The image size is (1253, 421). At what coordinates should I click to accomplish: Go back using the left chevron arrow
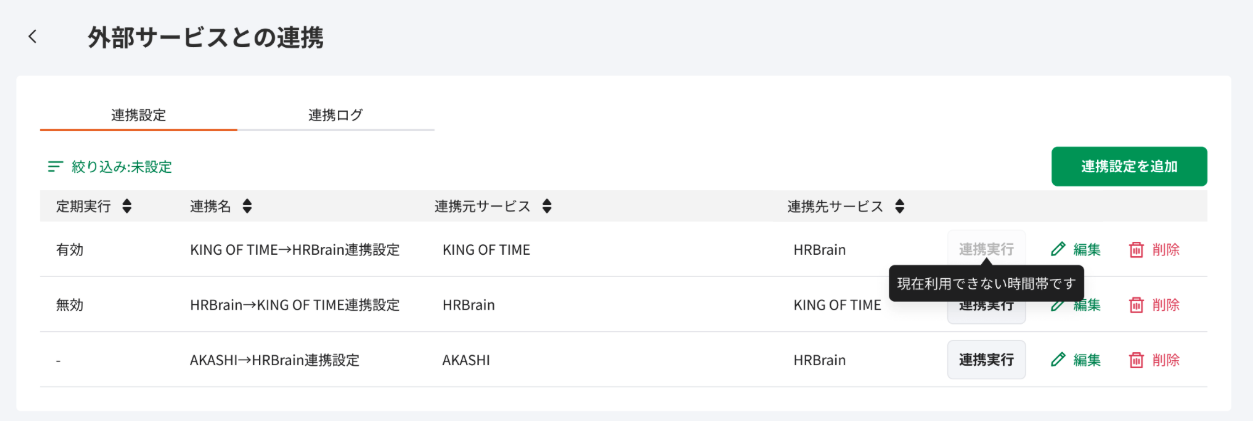[32, 37]
